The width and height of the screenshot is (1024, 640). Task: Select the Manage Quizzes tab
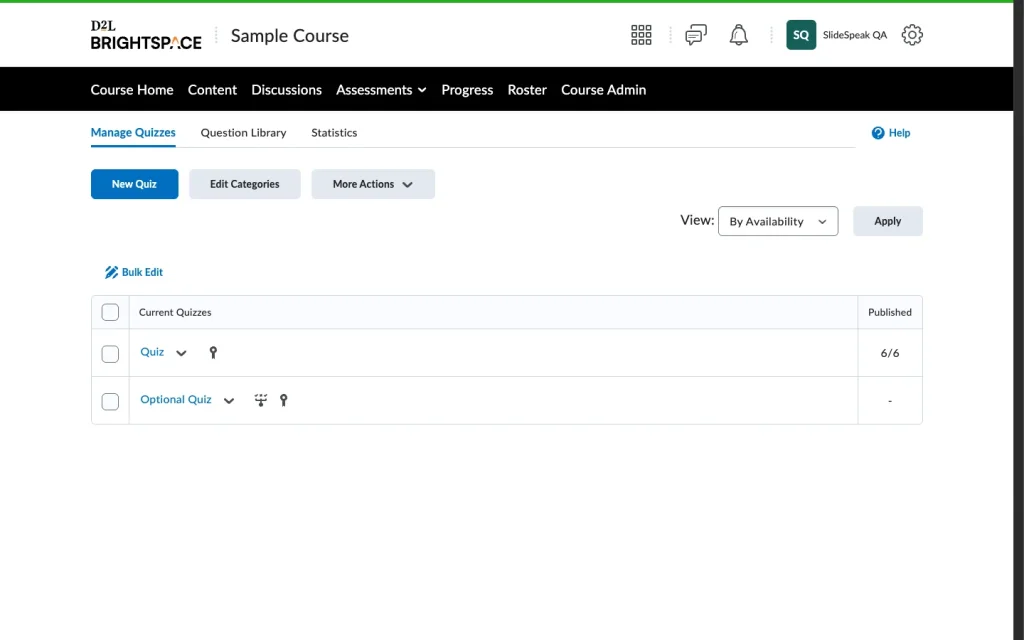[133, 133]
